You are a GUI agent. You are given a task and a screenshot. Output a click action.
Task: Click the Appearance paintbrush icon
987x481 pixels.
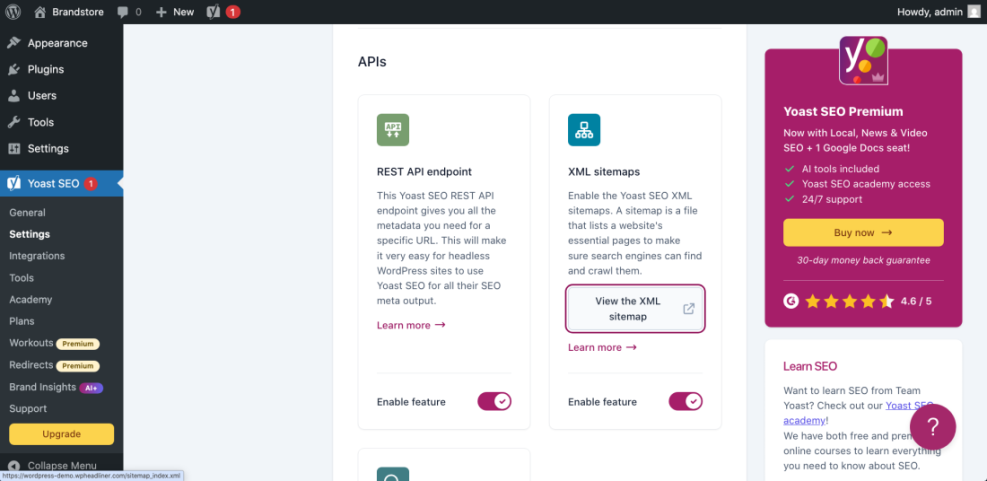pos(14,43)
